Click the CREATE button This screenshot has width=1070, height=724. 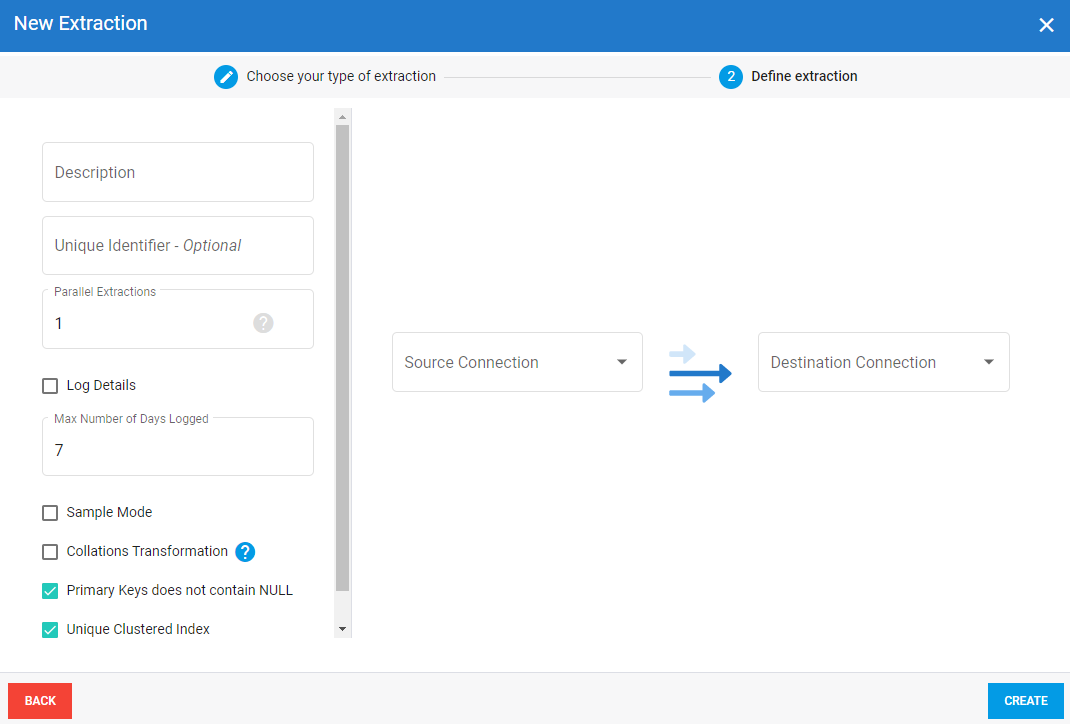click(1025, 701)
